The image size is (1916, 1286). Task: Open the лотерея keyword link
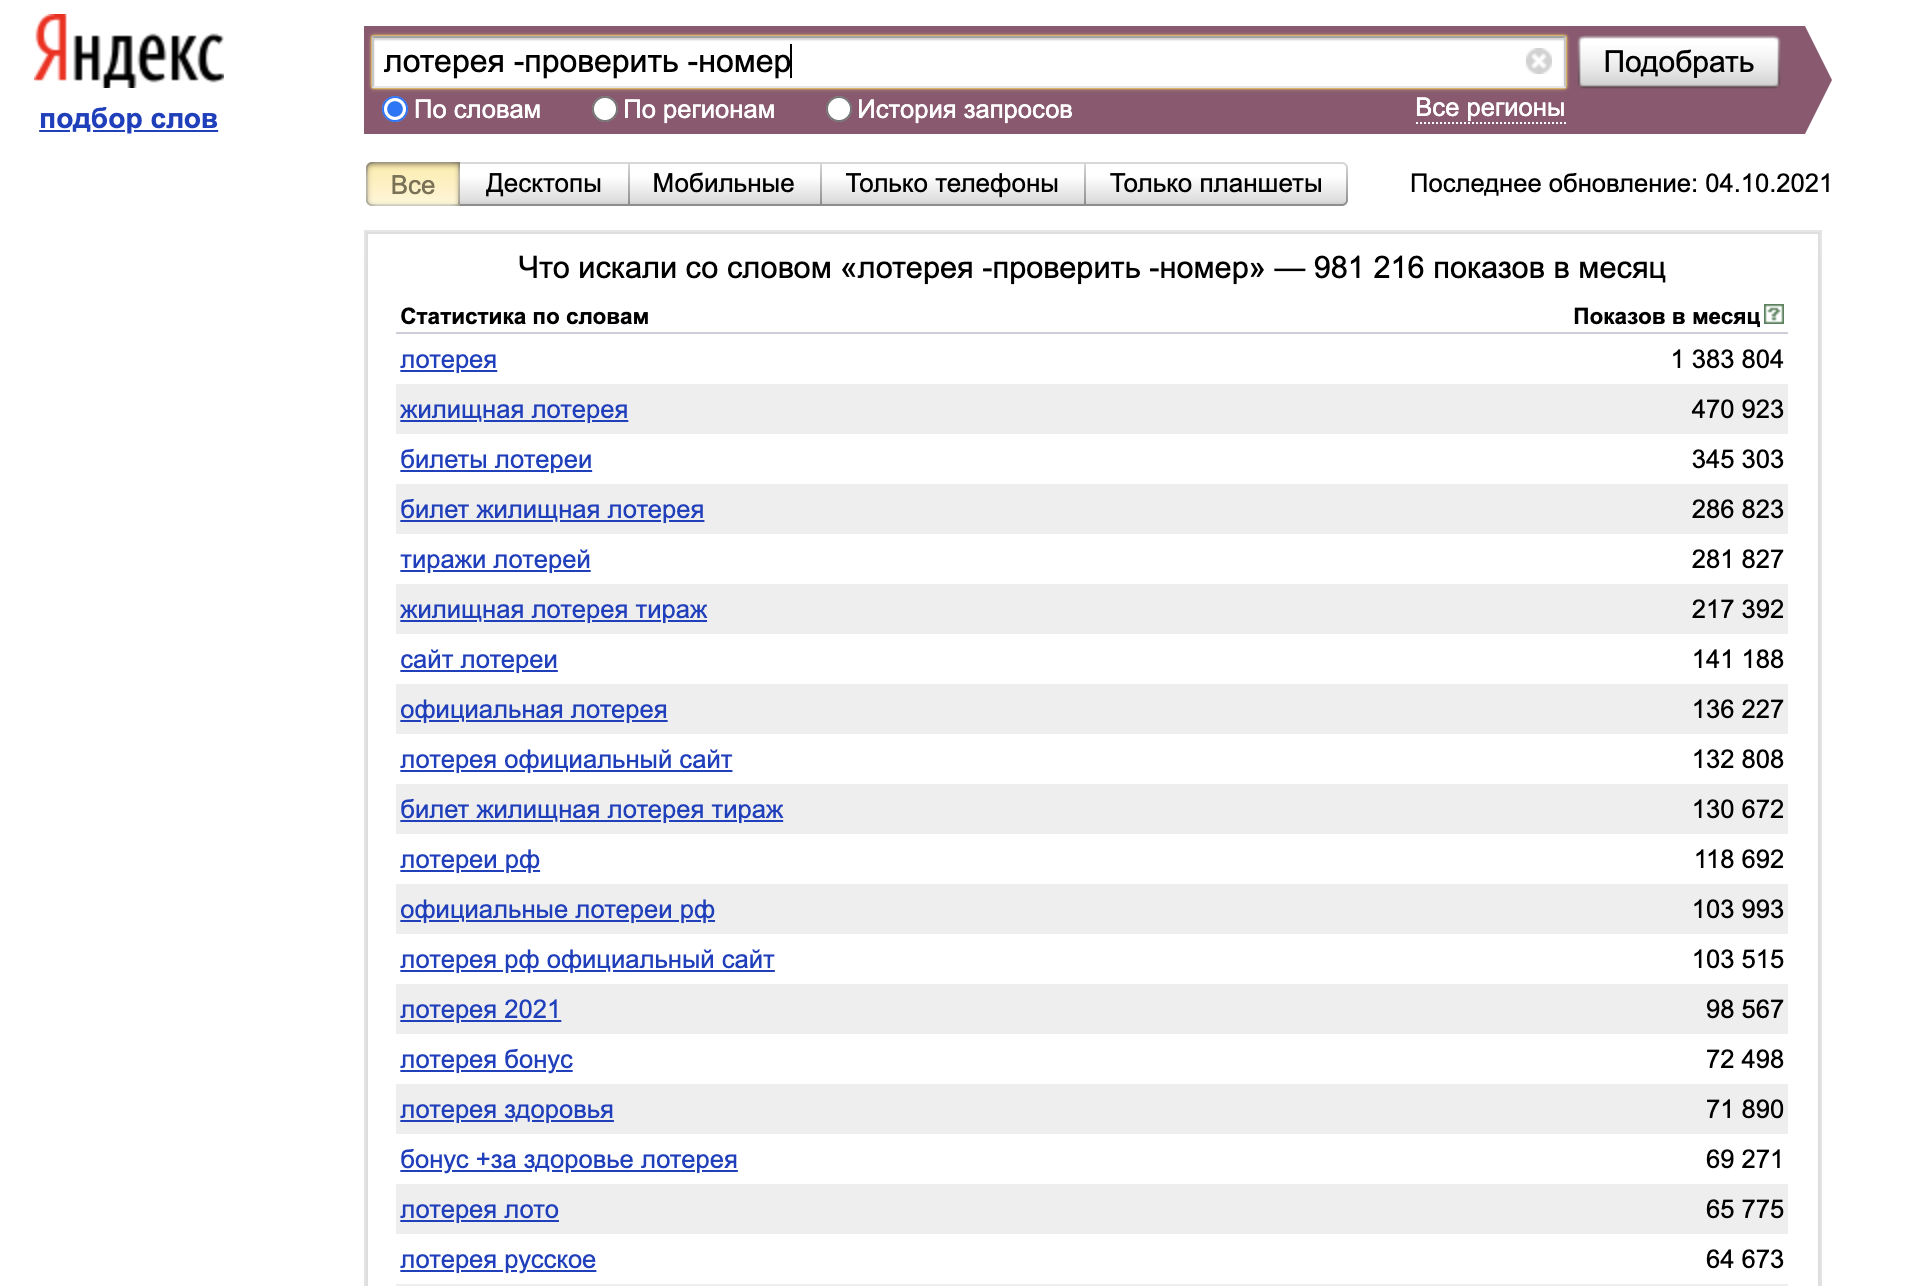pos(448,359)
